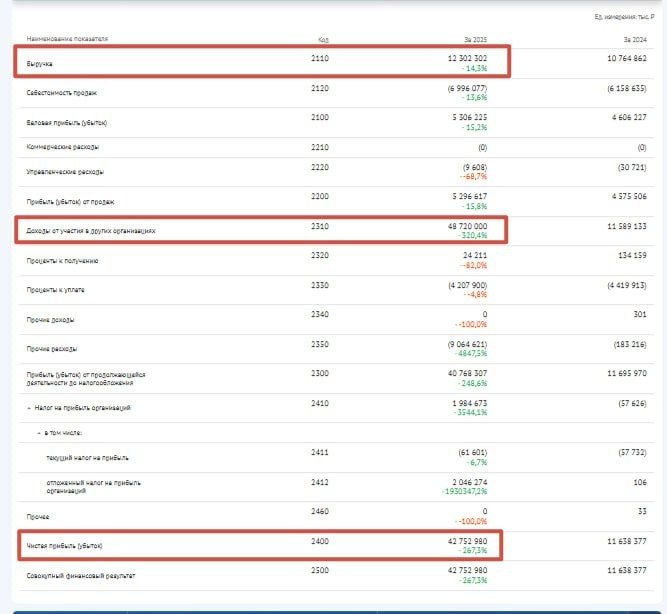Click gross profit value 5 306 225
This screenshot has width=667, height=614.
point(470,117)
